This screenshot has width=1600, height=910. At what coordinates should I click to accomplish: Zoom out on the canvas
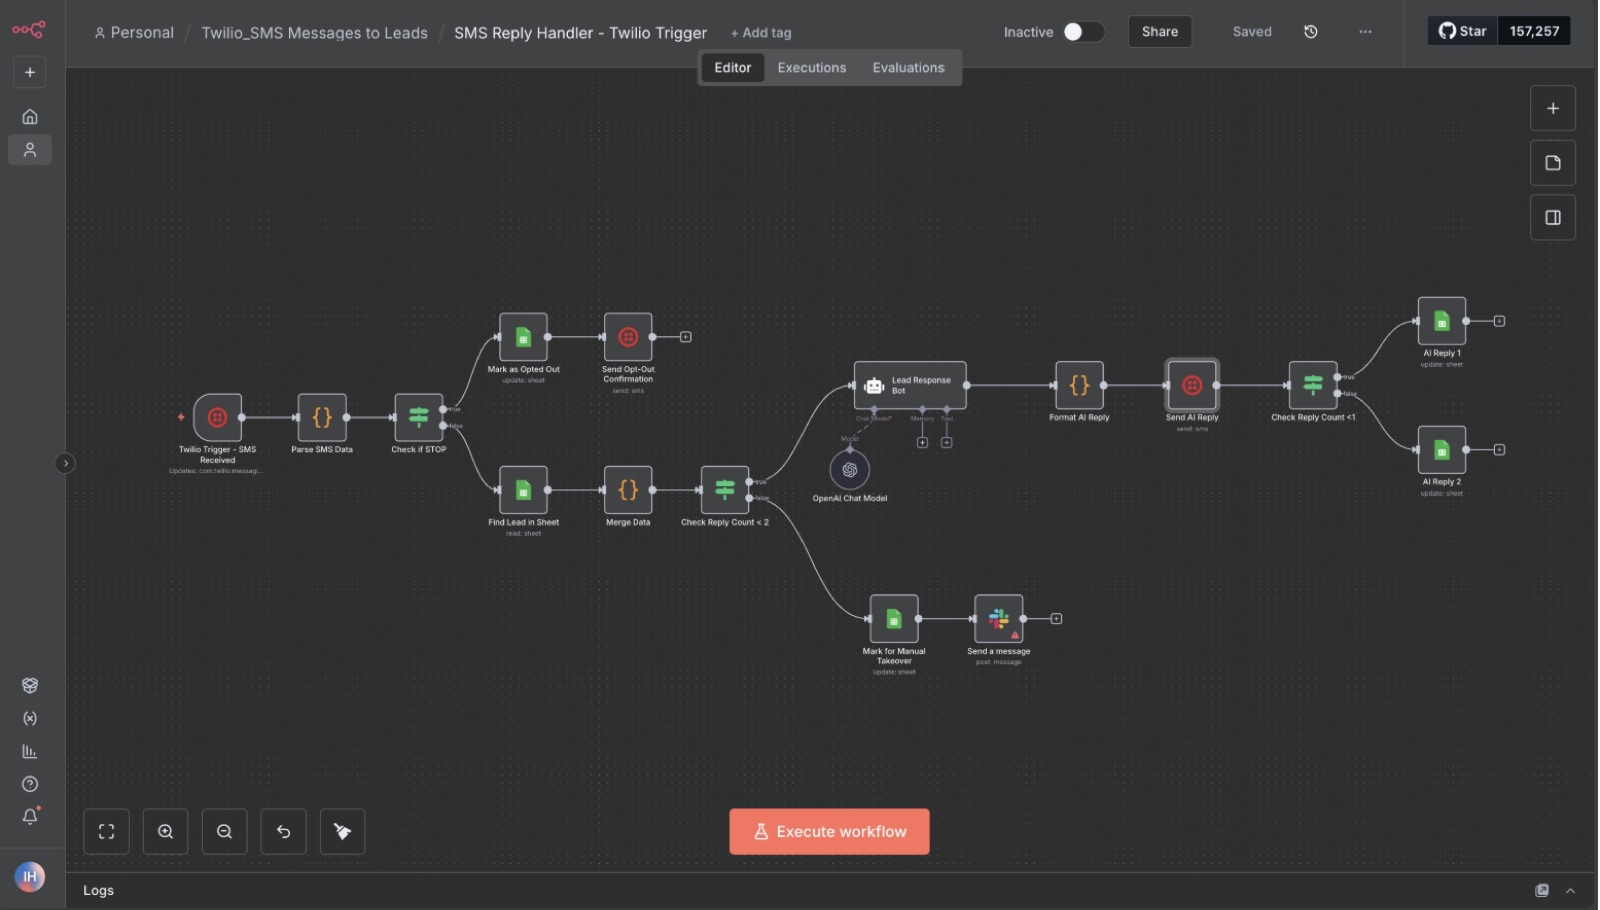tap(224, 832)
